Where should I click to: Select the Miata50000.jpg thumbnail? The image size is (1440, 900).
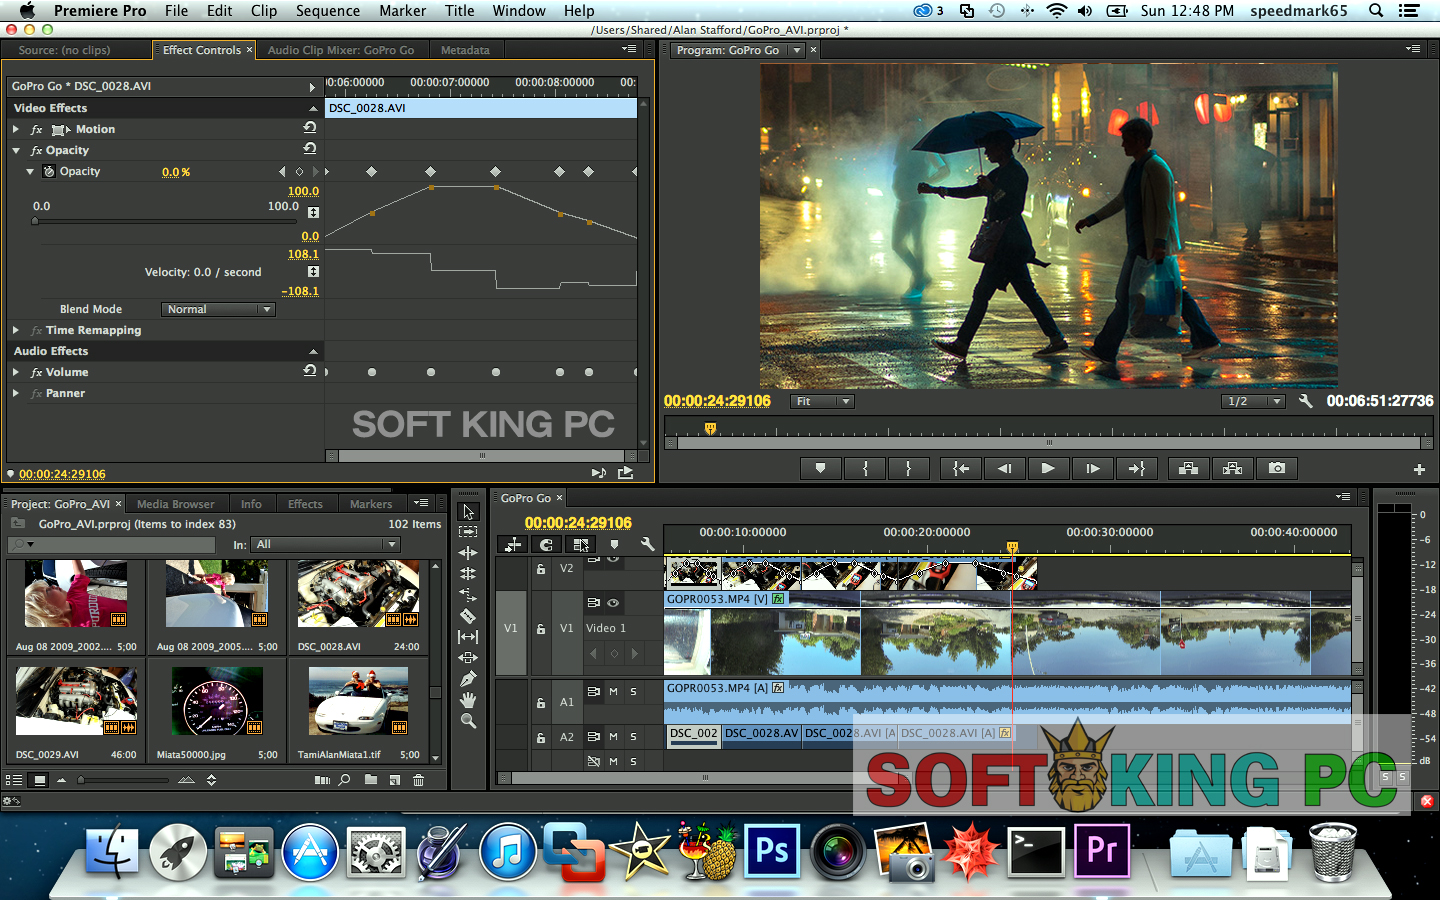[217, 701]
